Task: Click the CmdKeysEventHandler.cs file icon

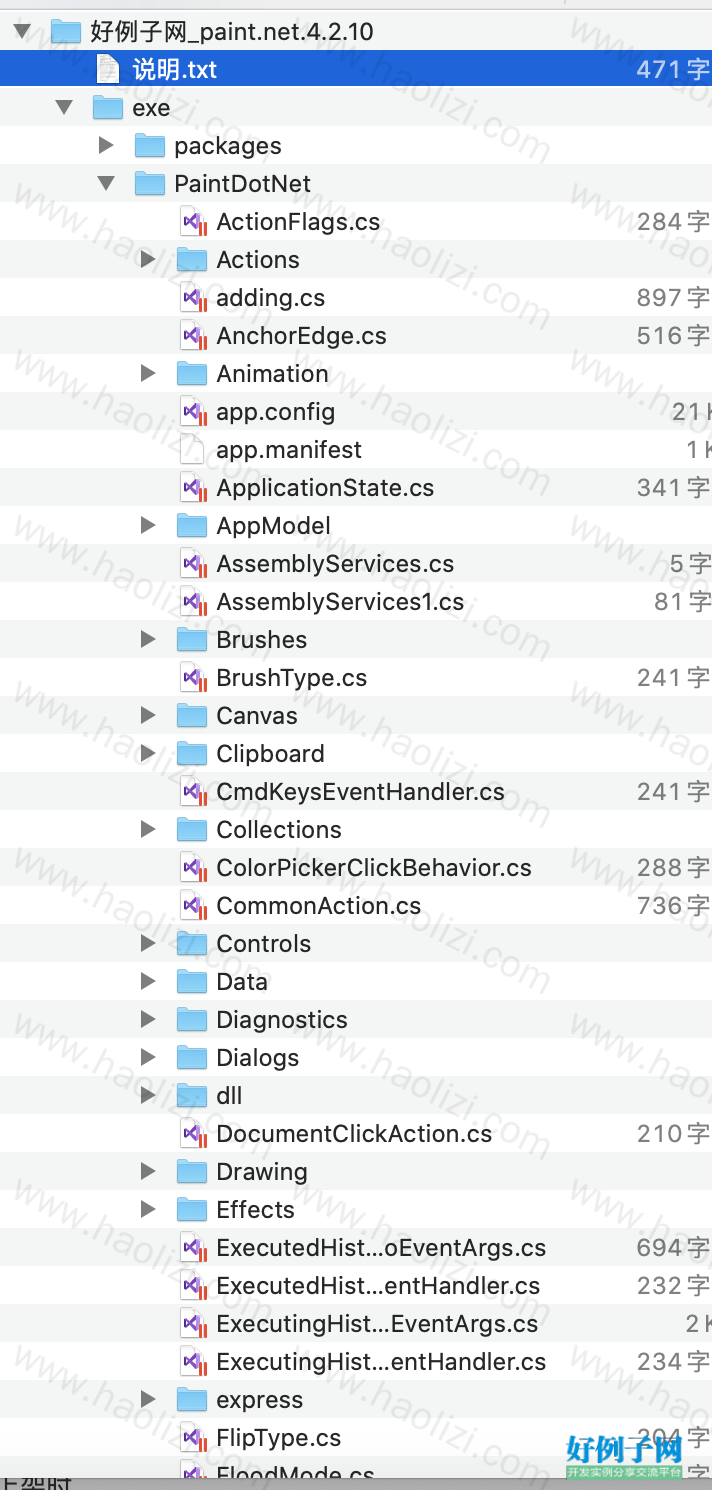Action: 192,791
